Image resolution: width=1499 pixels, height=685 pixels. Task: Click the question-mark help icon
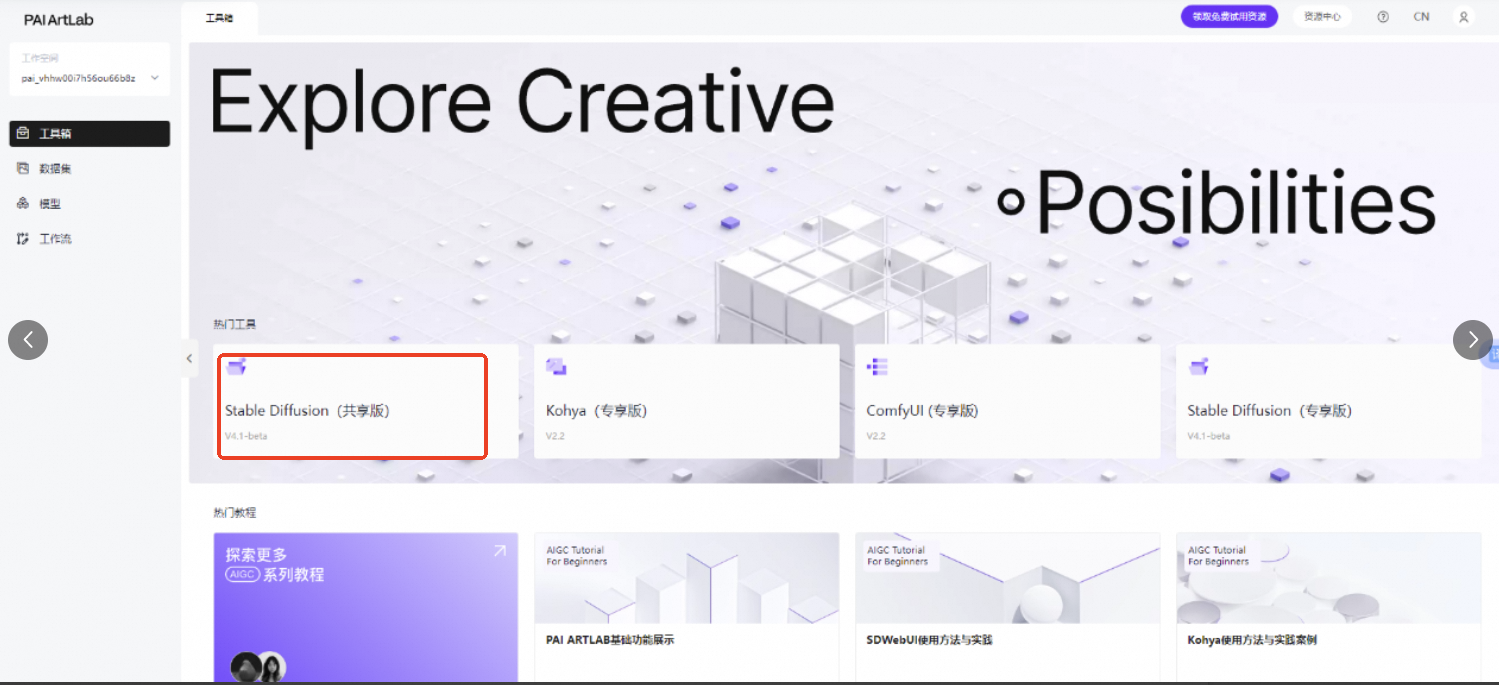(1383, 17)
